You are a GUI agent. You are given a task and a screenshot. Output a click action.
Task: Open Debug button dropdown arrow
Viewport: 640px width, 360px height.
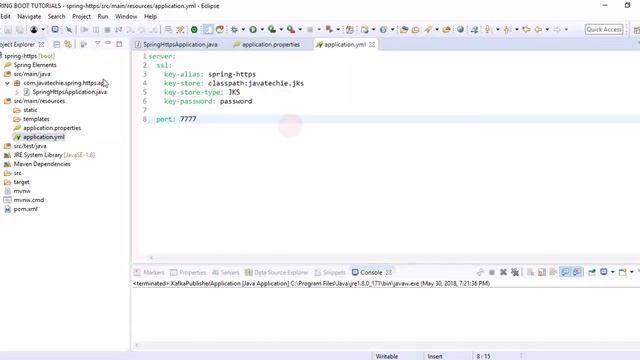pos(243,29)
